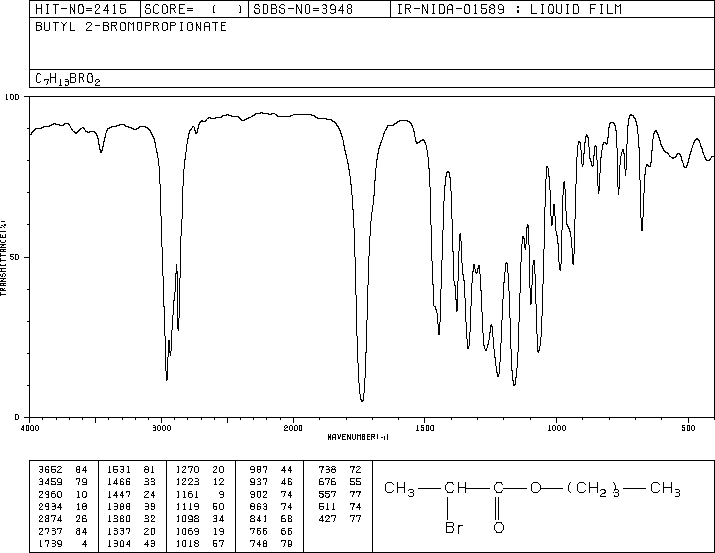This screenshot has height=553, width=715.
Task: Select the 1069 peak table entry
Action: (200, 531)
